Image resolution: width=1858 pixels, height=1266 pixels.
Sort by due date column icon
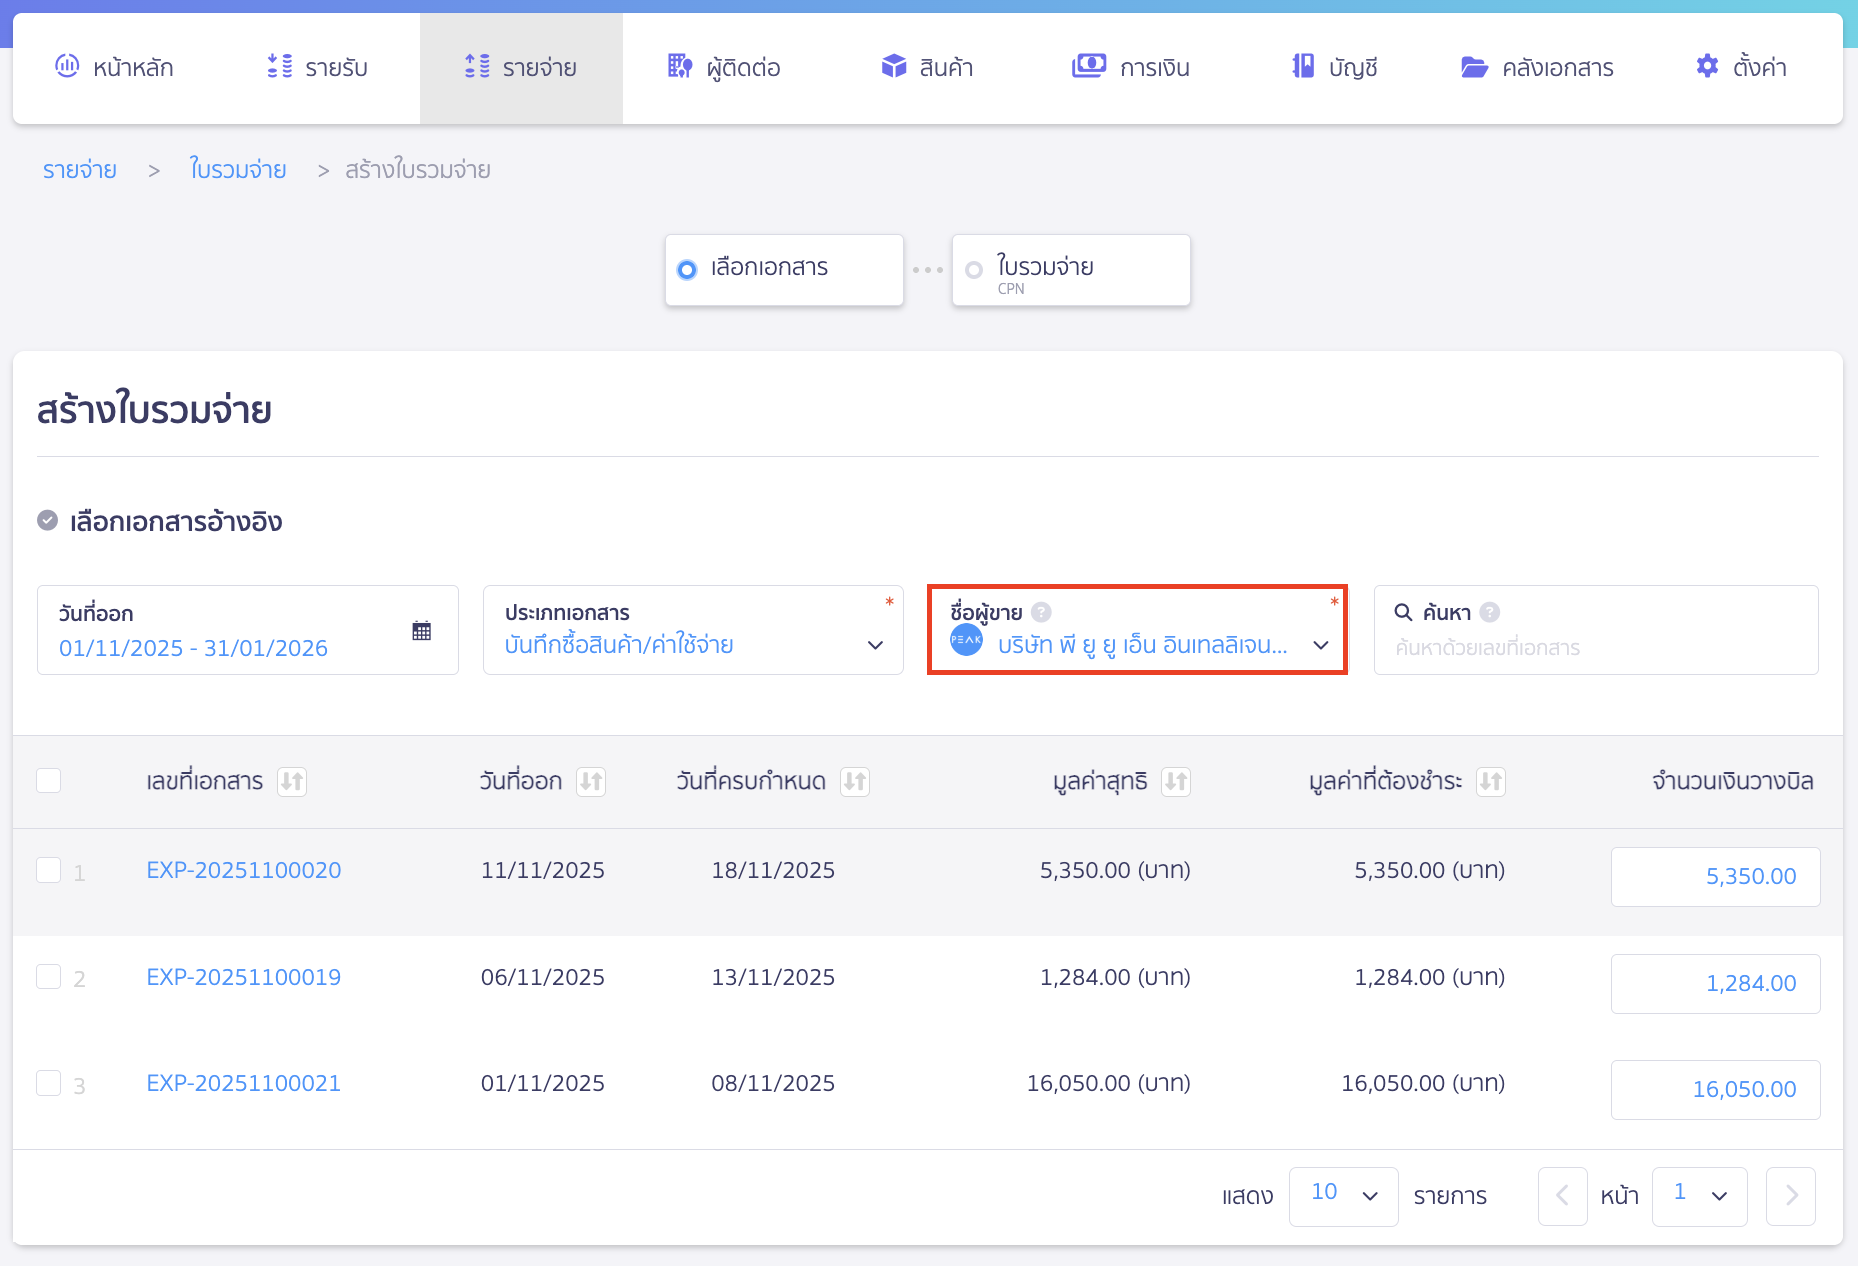click(855, 782)
